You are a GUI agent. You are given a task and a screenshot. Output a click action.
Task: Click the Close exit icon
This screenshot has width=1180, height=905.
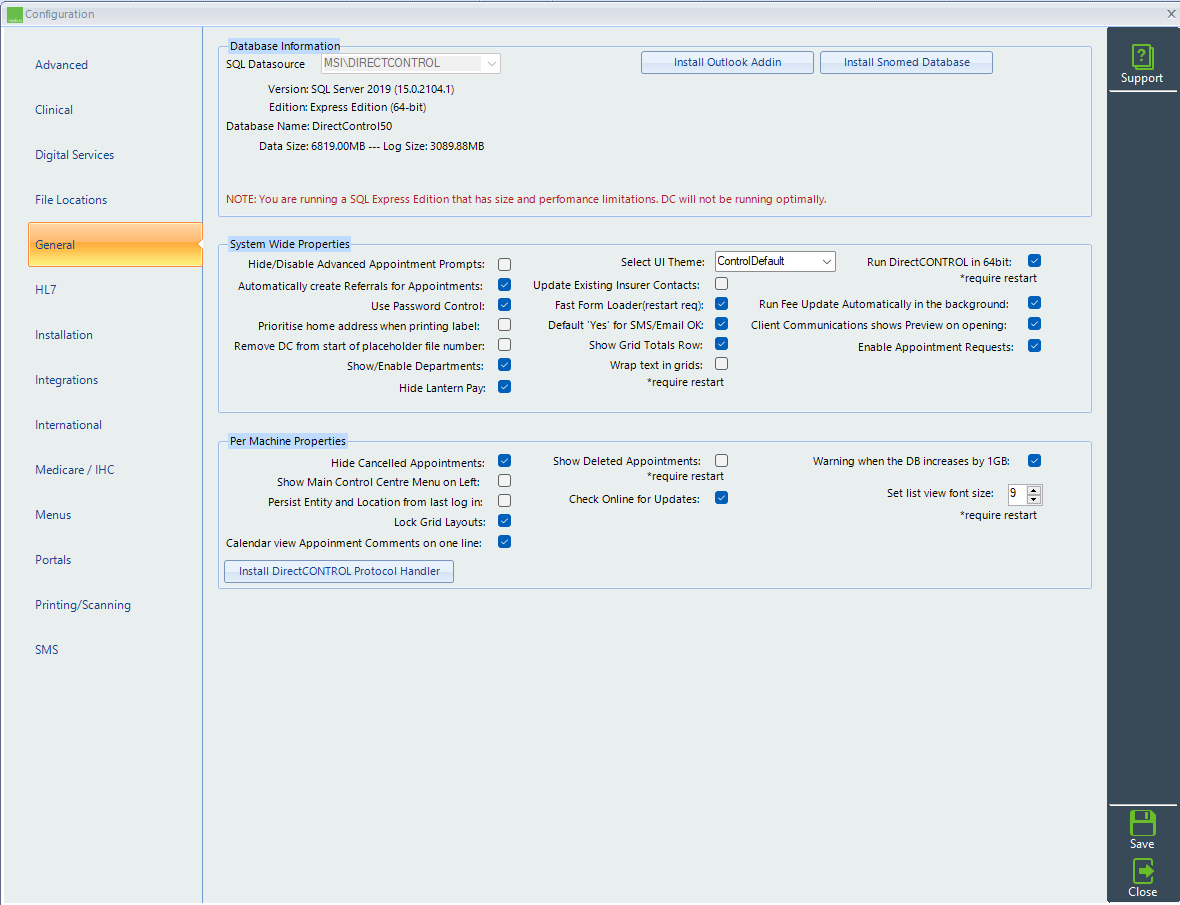pos(1142,871)
